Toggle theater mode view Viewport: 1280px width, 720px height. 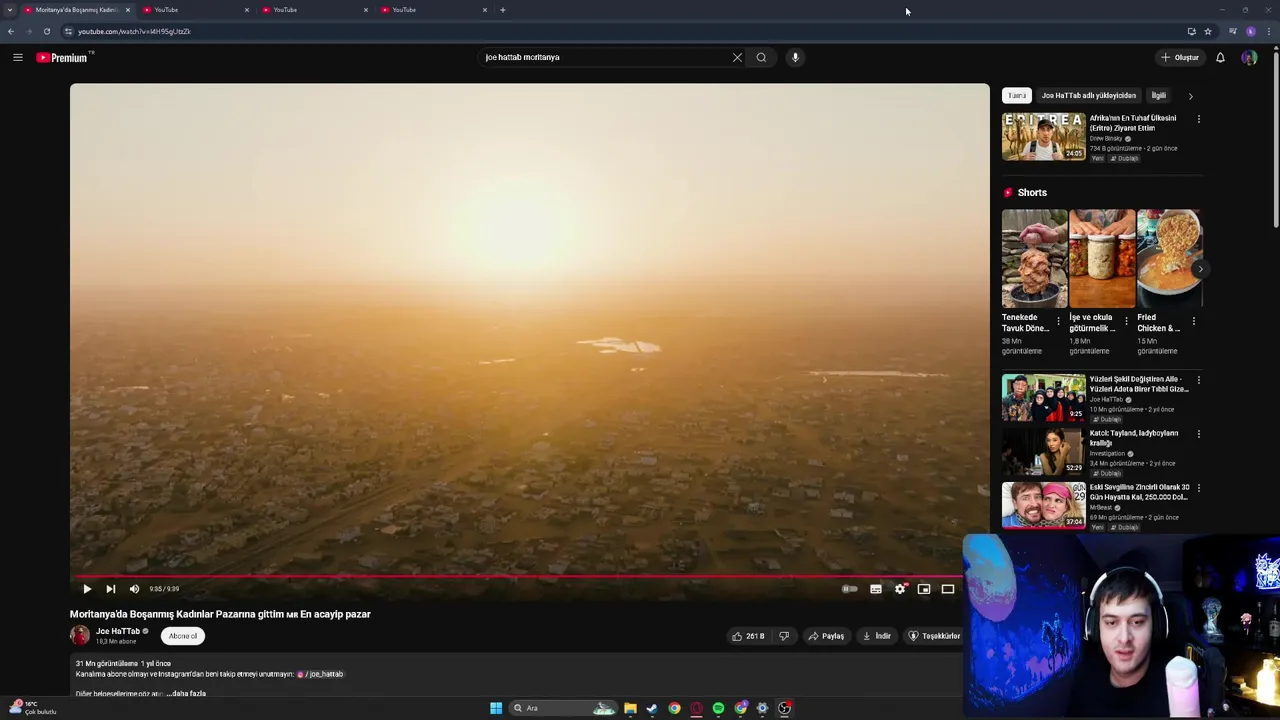tap(948, 589)
